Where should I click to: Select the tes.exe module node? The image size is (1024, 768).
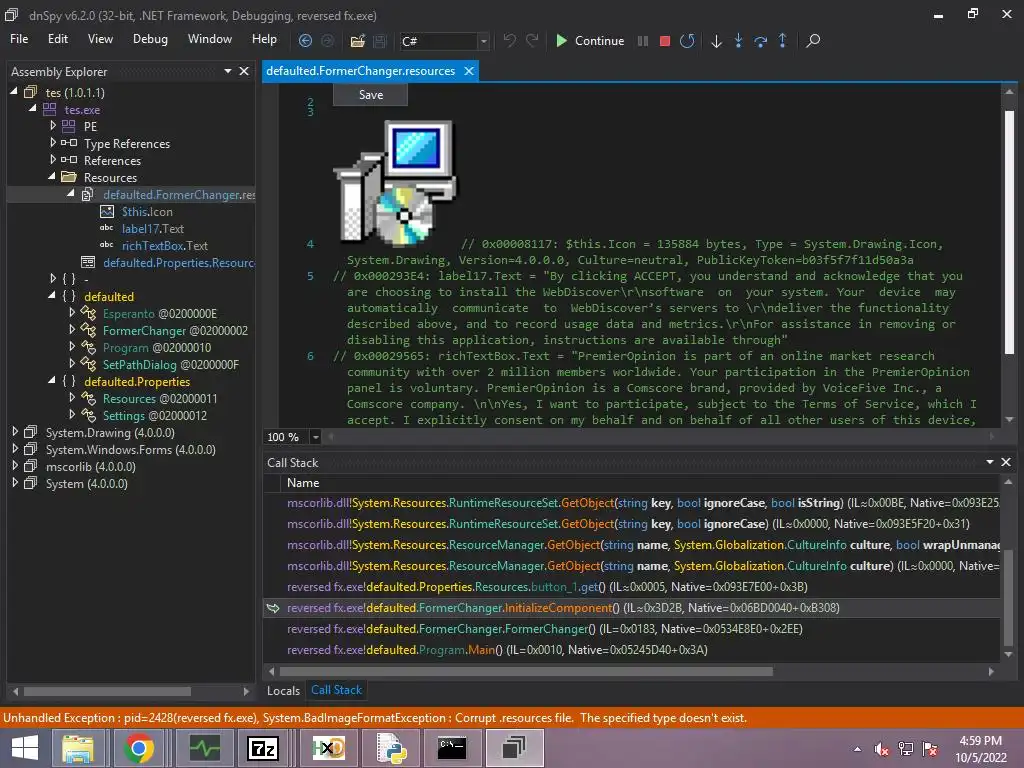click(x=82, y=110)
